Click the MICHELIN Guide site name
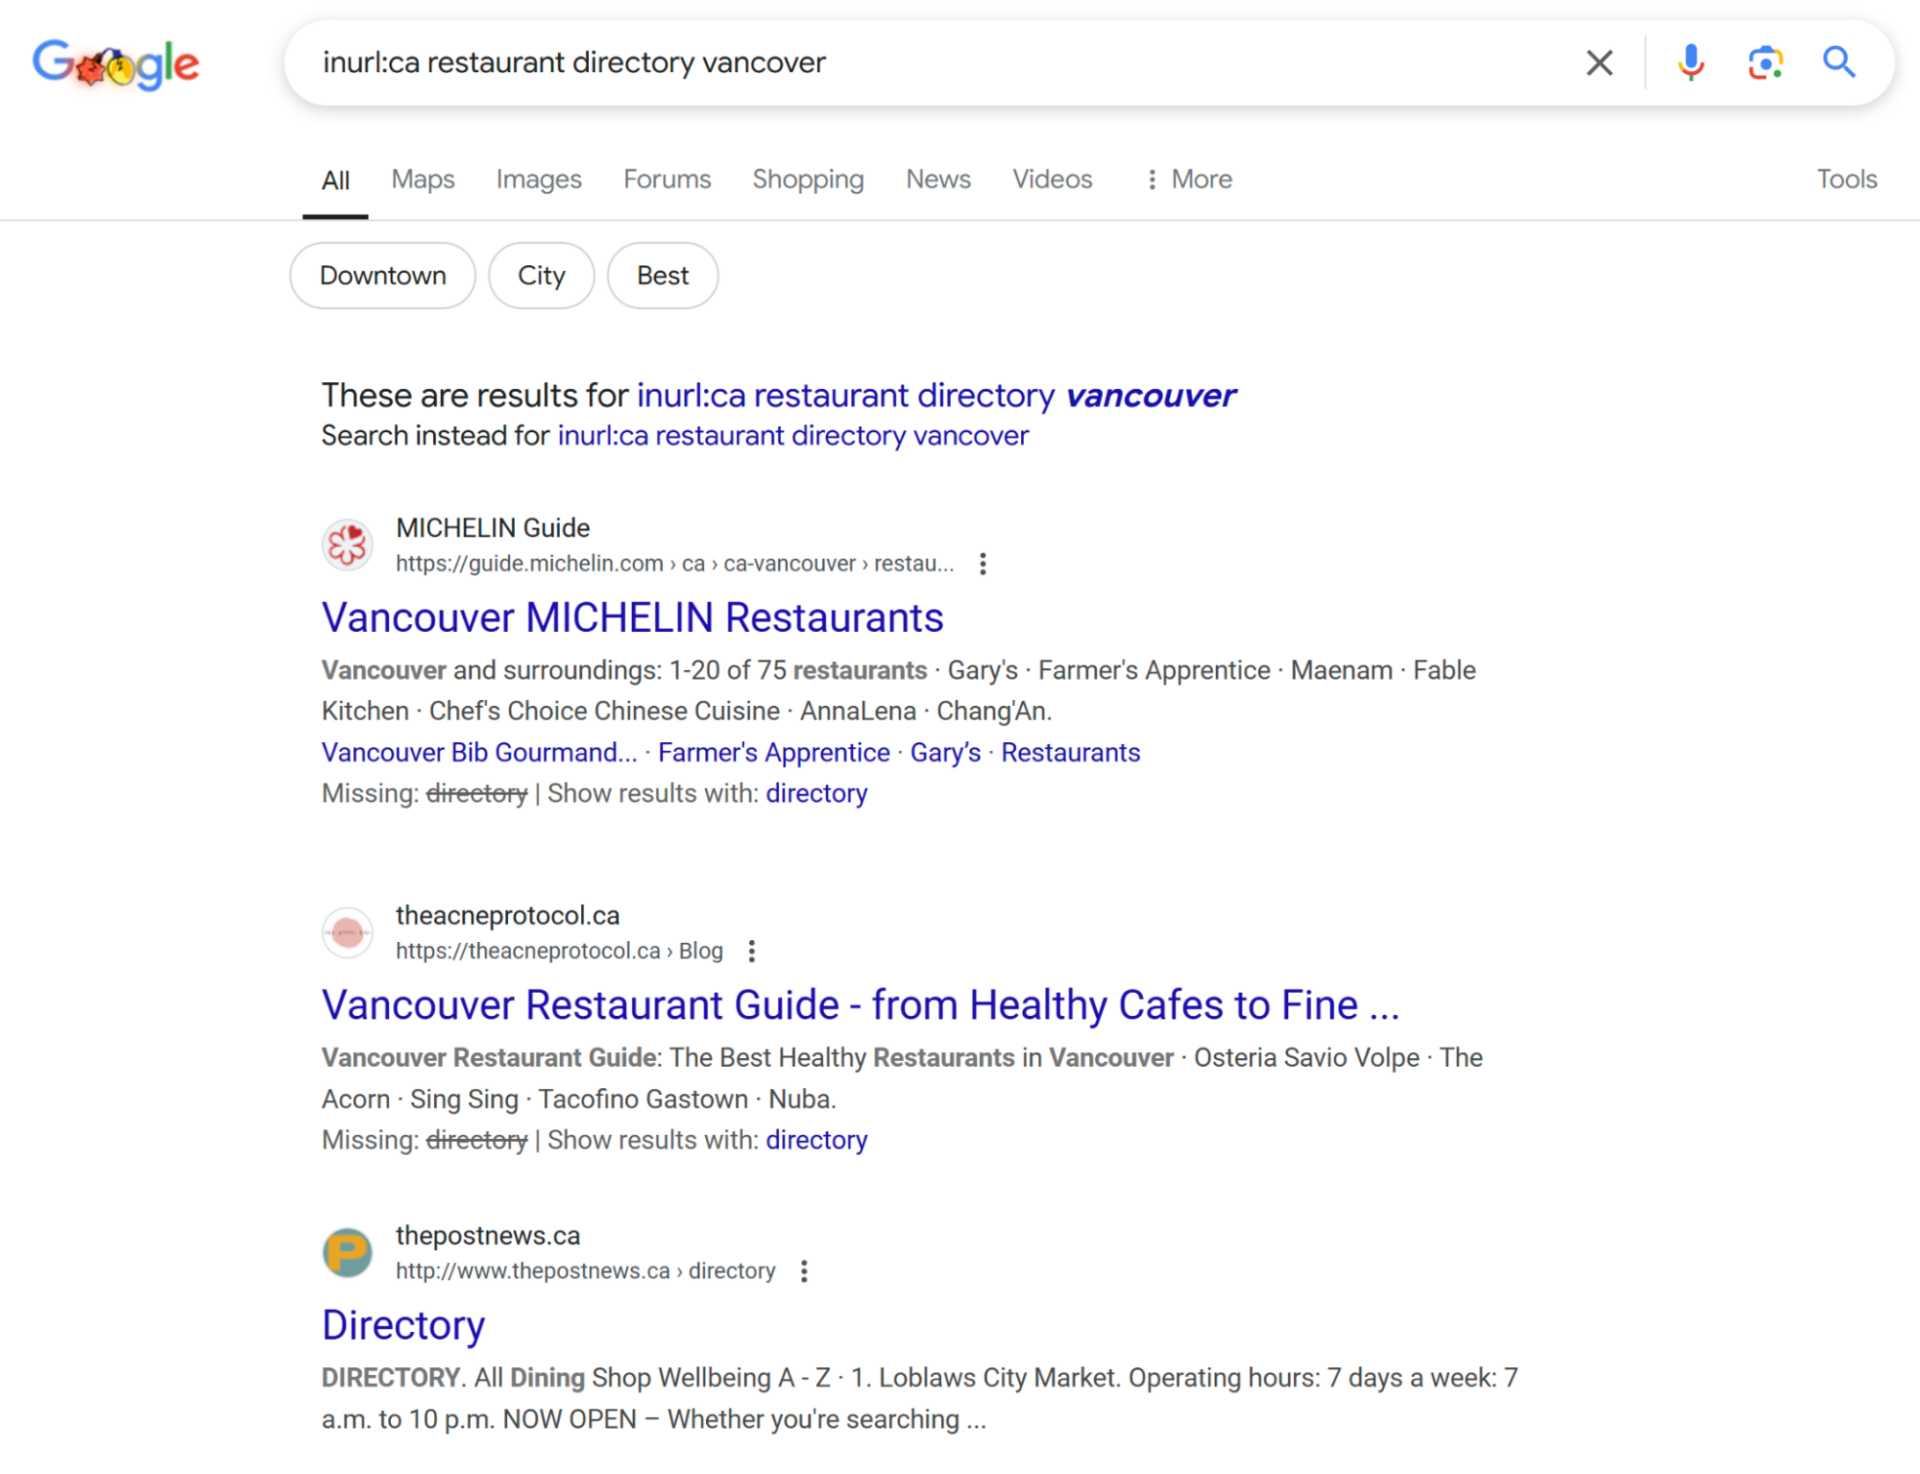Image resolution: width=1920 pixels, height=1474 pixels. 493,528
